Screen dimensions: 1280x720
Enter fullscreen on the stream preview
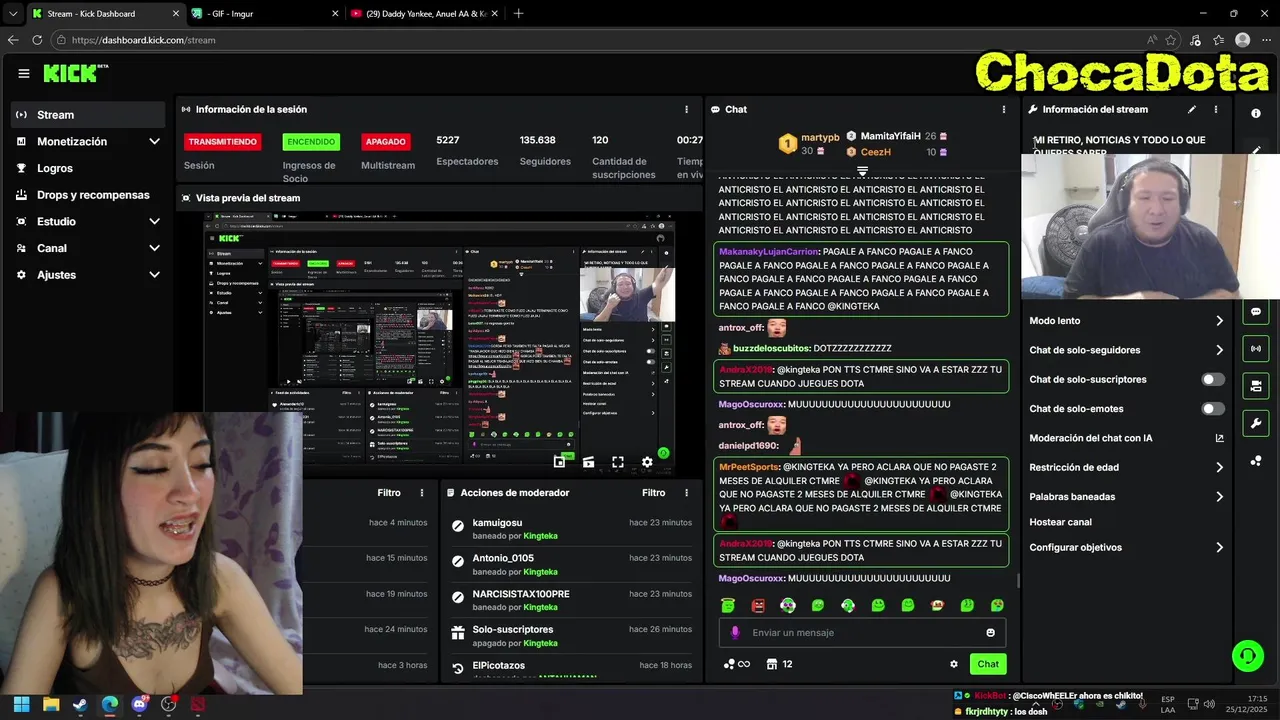tap(618, 462)
